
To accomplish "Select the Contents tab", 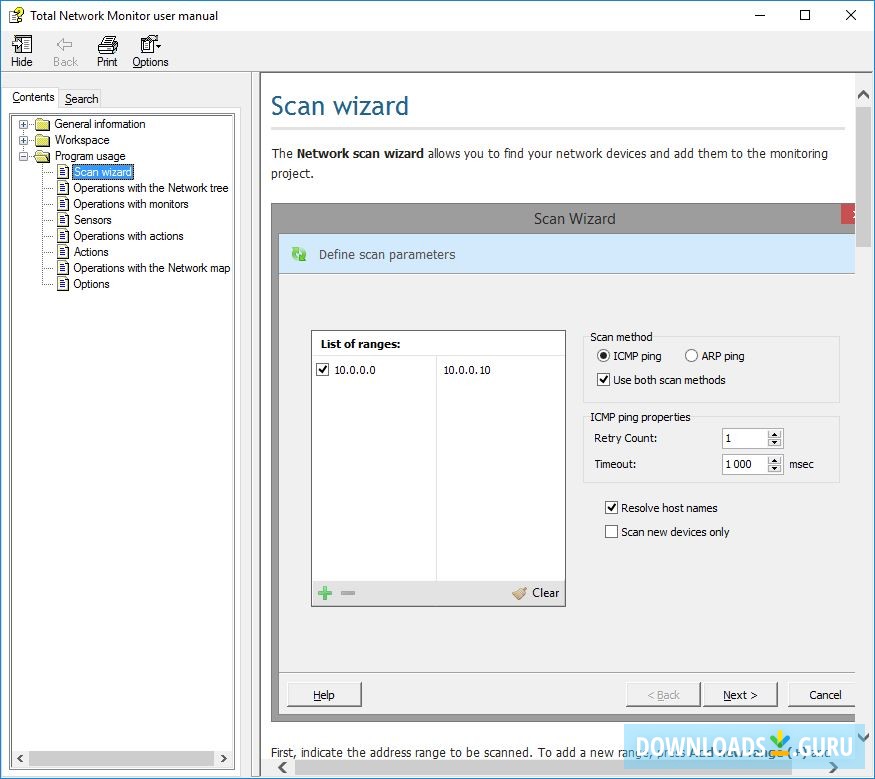I will tap(32, 97).
